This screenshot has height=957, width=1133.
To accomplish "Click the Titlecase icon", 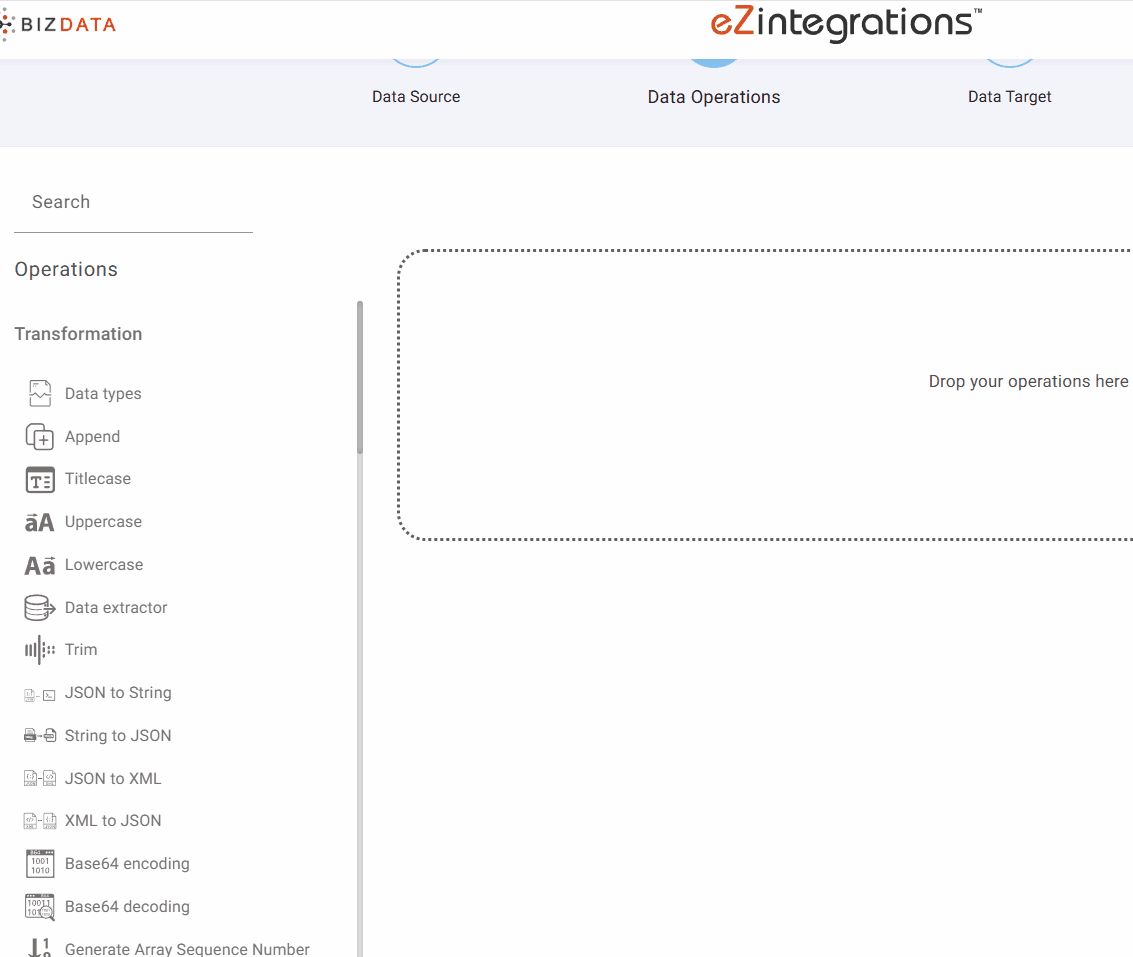I will coord(39,480).
